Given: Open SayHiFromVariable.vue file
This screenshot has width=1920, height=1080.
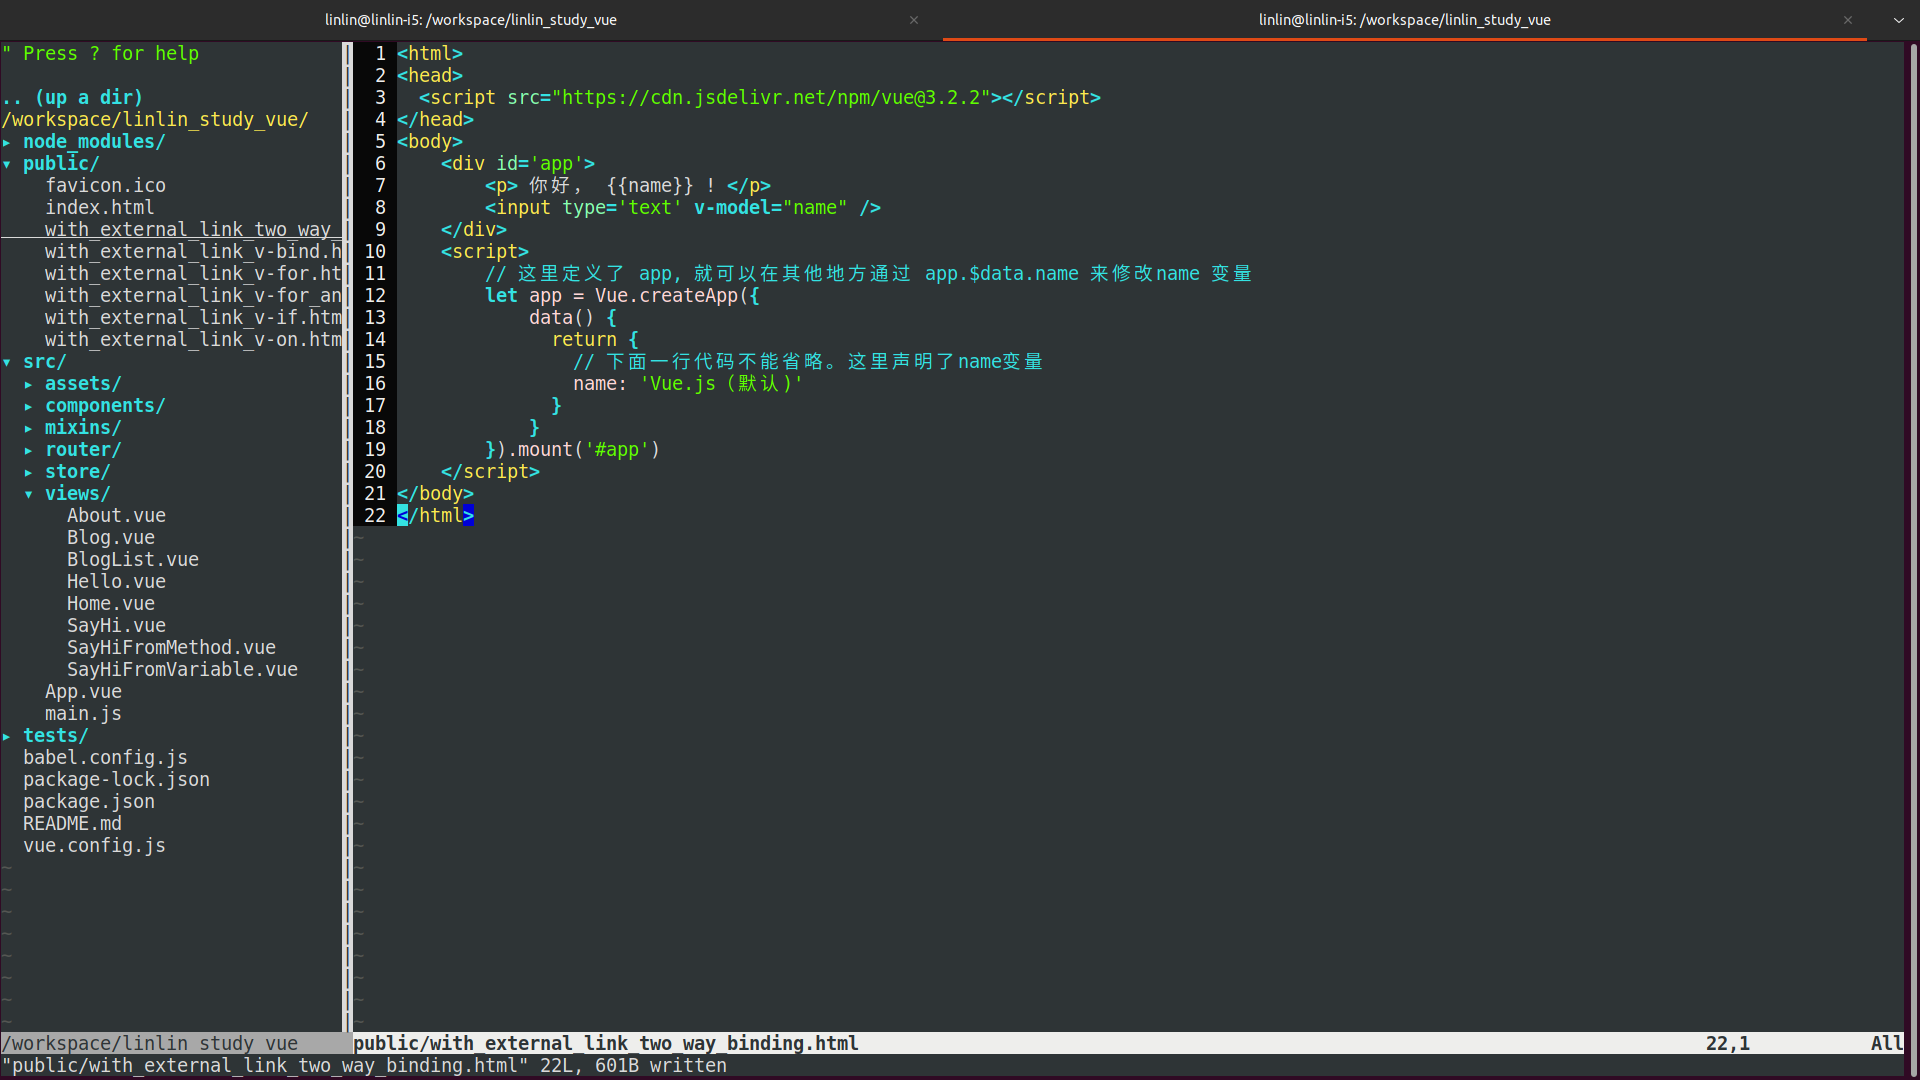Looking at the screenshot, I should tap(182, 670).
